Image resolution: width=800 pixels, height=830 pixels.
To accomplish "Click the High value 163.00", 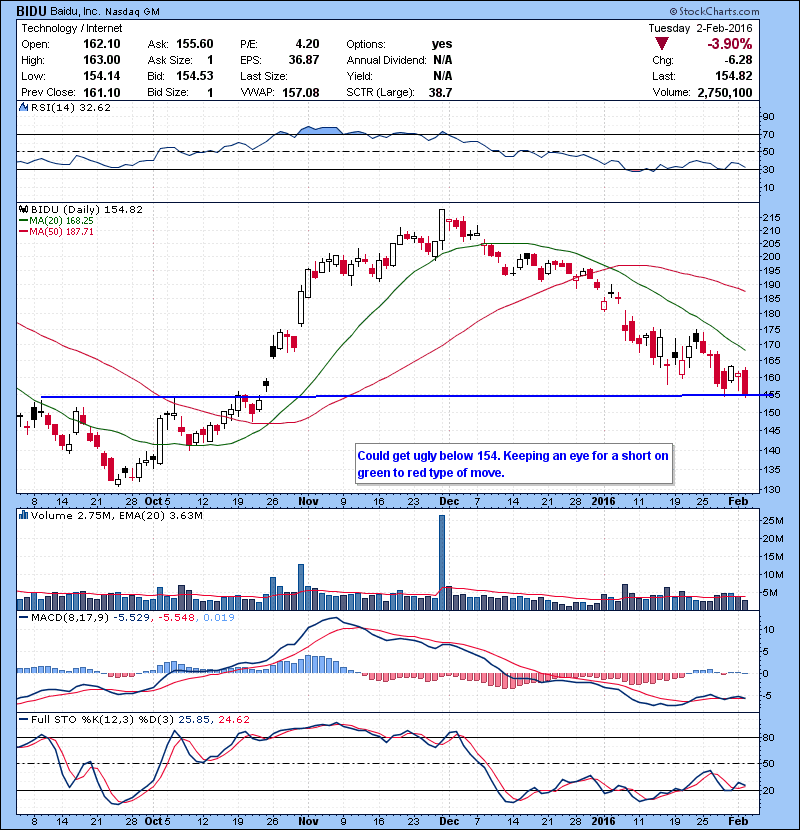I will (x=102, y=60).
